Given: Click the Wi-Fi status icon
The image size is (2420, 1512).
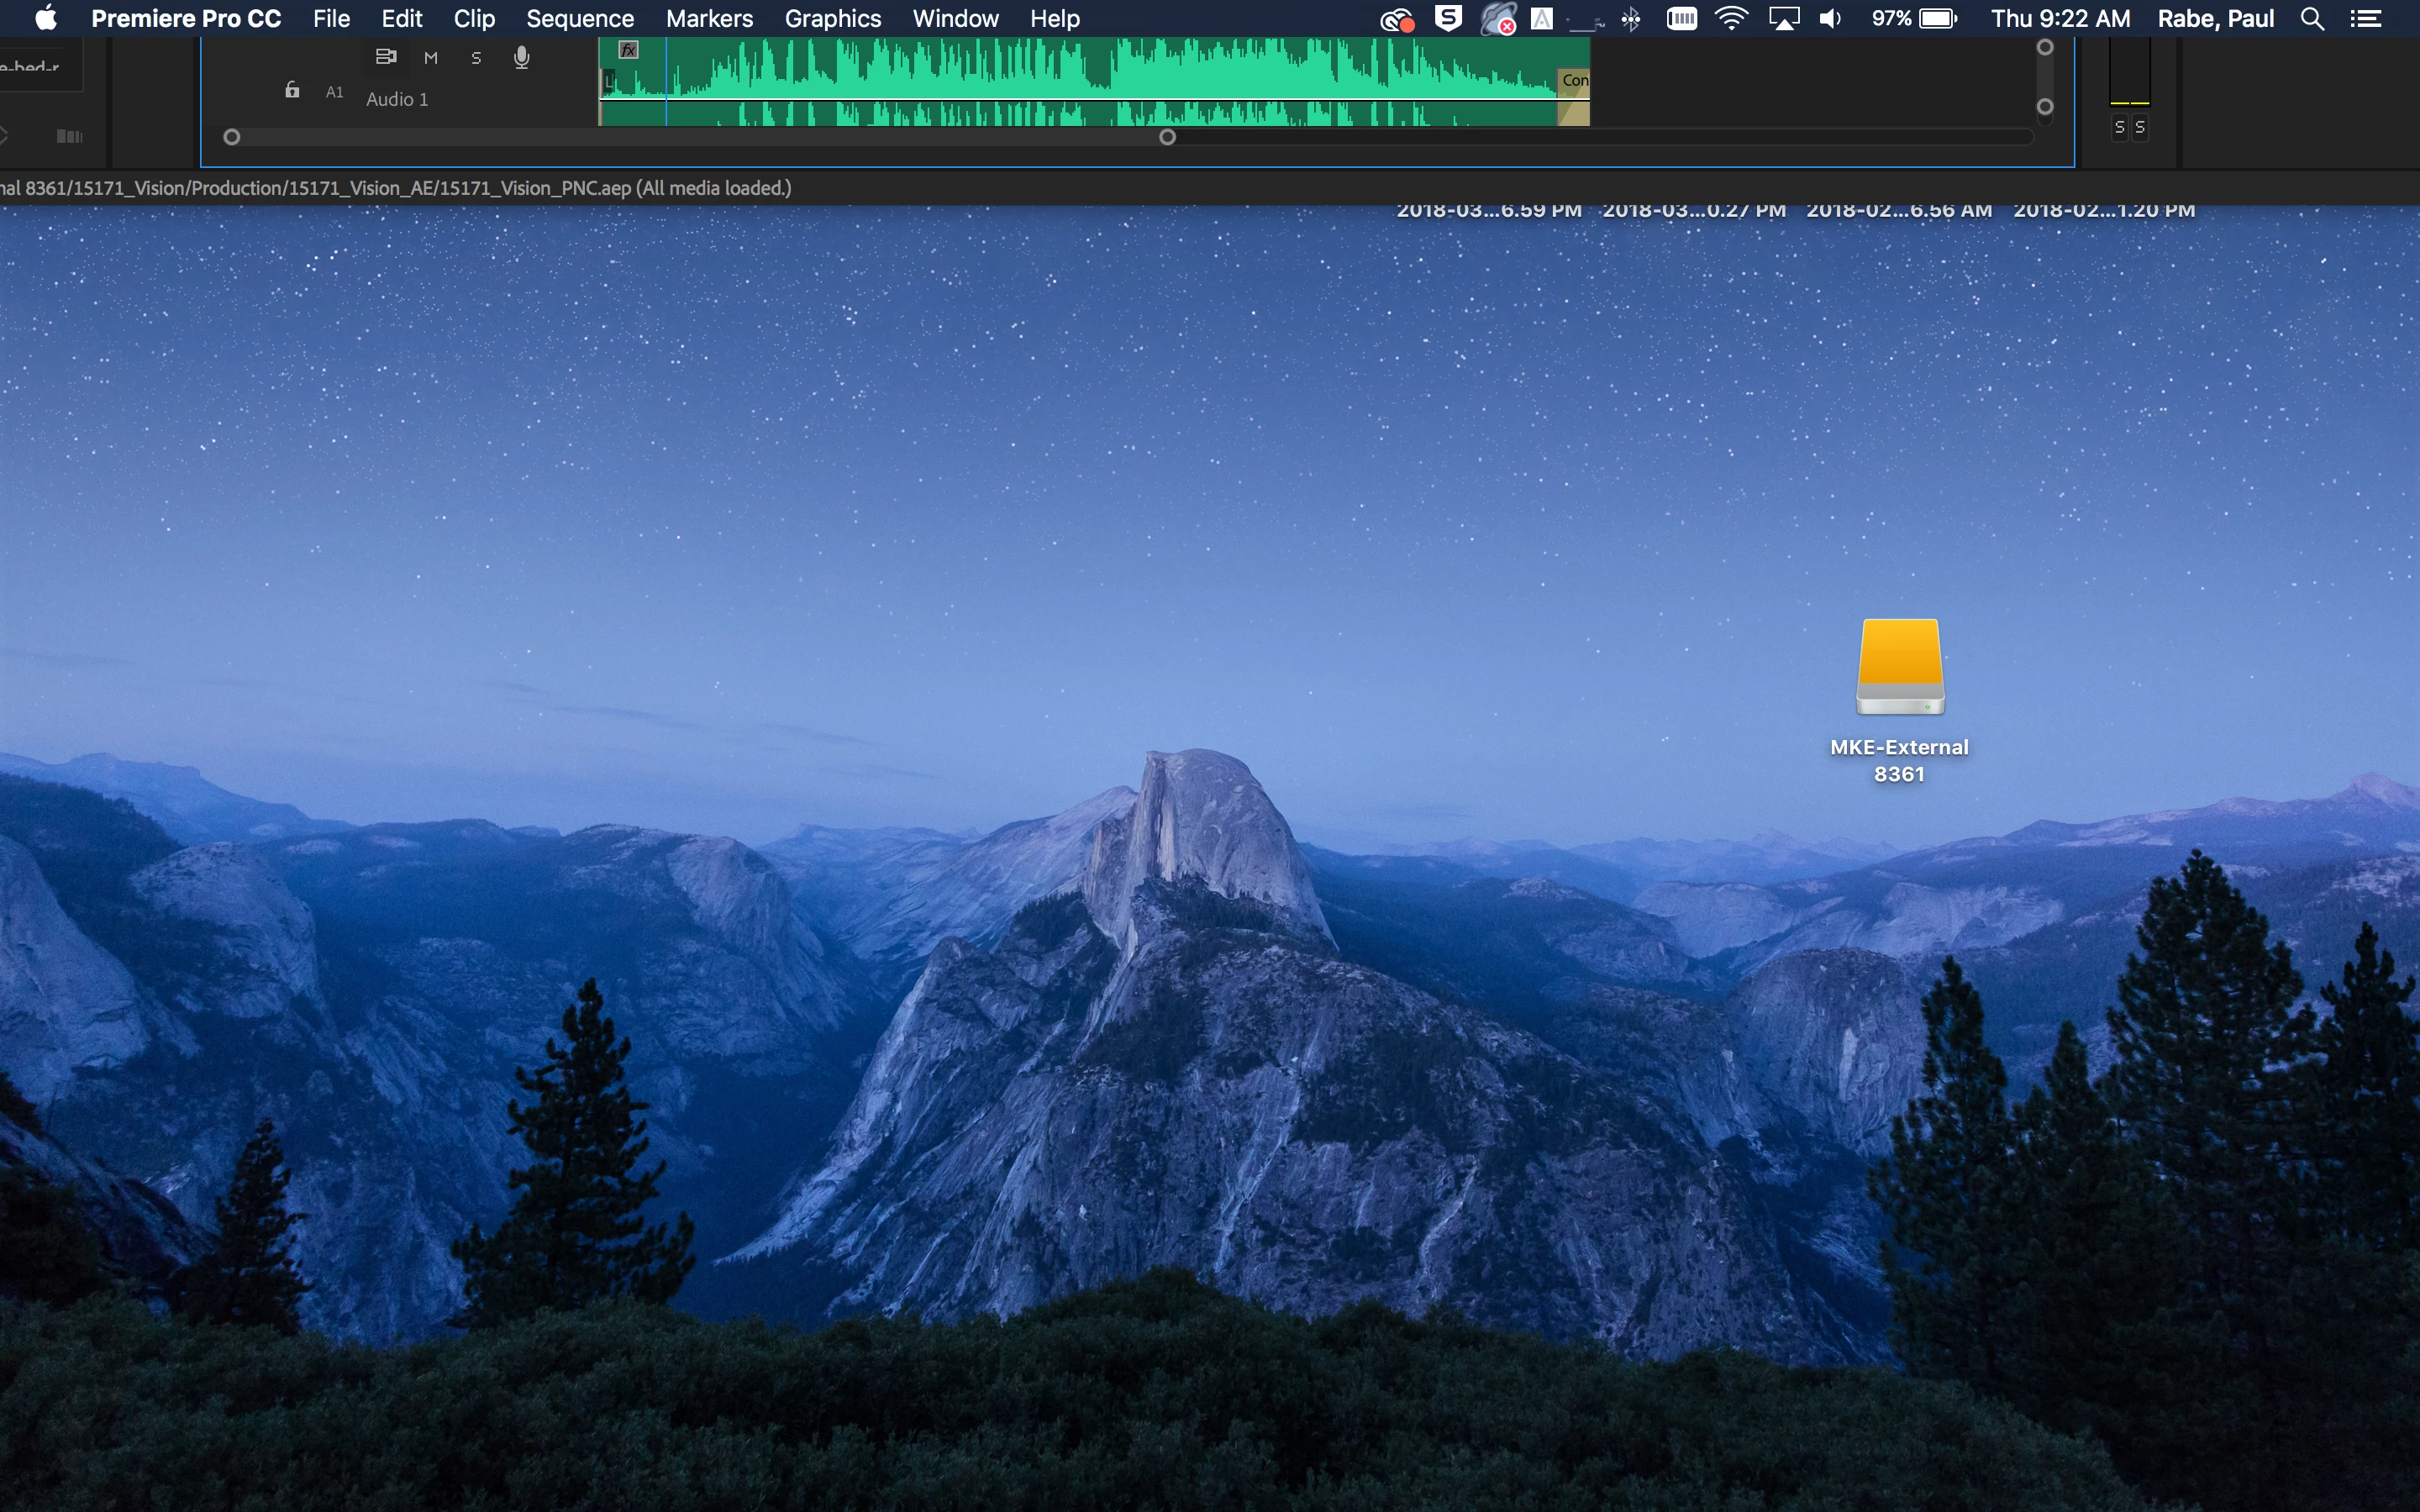Looking at the screenshot, I should (x=1731, y=19).
